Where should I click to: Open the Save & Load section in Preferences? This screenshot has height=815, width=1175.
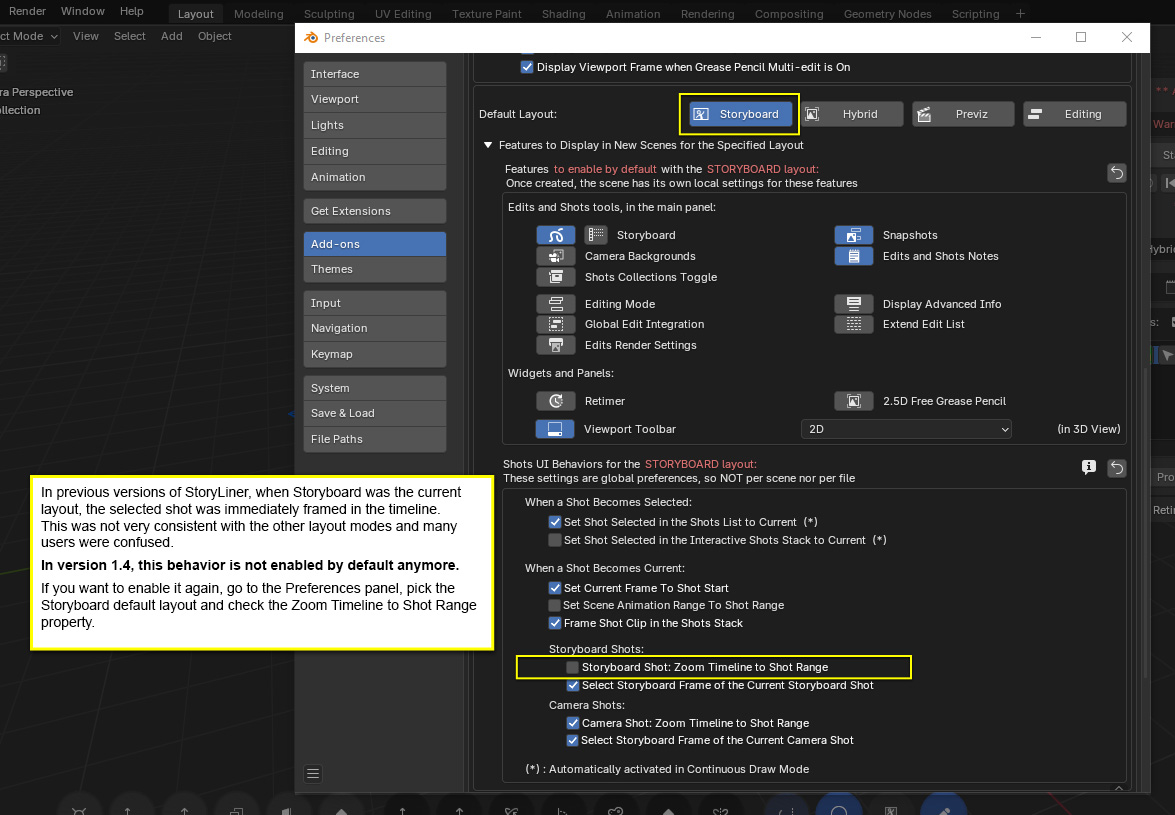375,413
